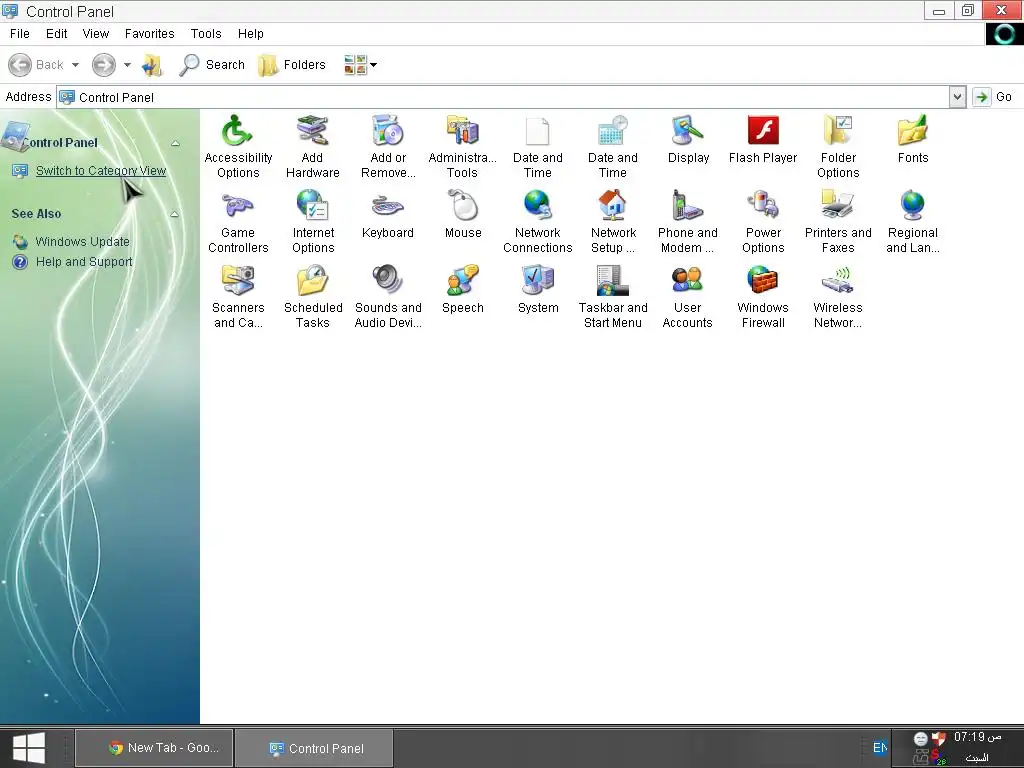
Task: Click the Search toolbar button
Action: point(212,65)
